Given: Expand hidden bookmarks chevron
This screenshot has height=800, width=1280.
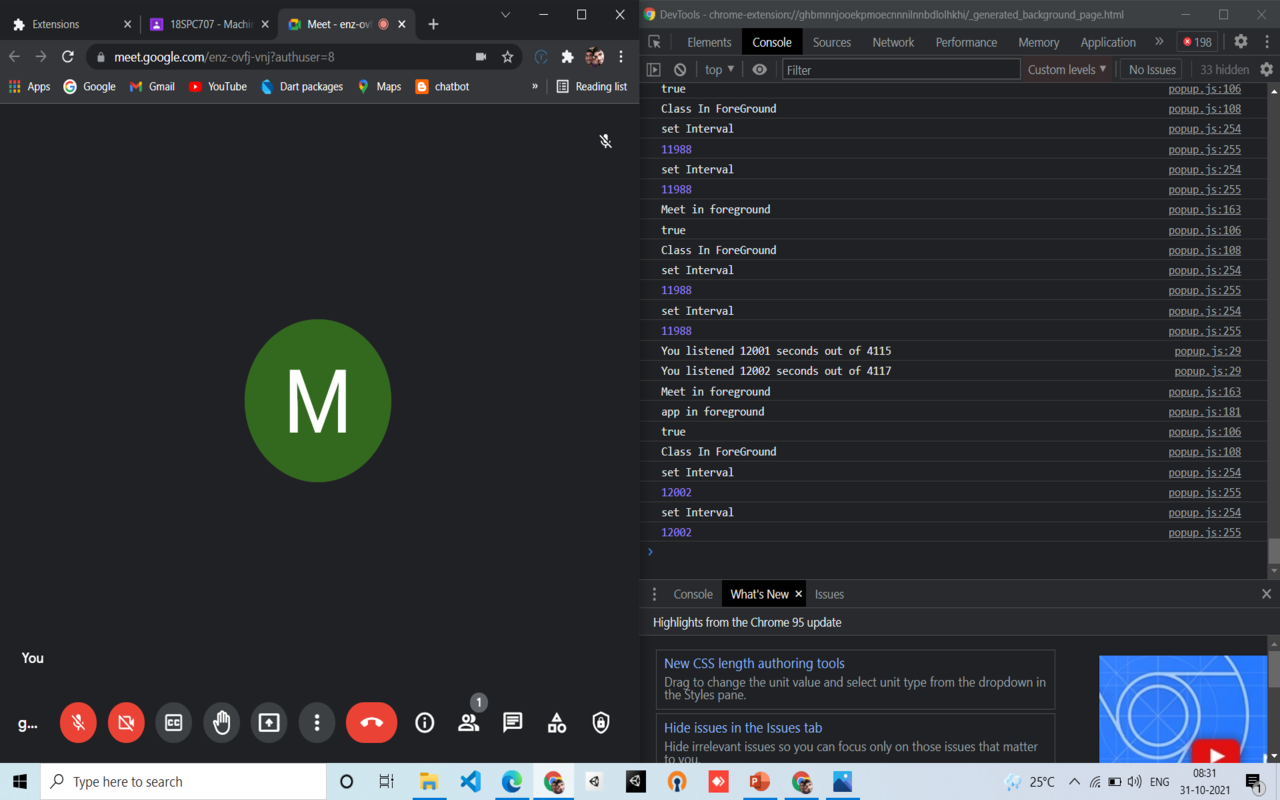Looking at the screenshot, I should click(x=535, y=87).
